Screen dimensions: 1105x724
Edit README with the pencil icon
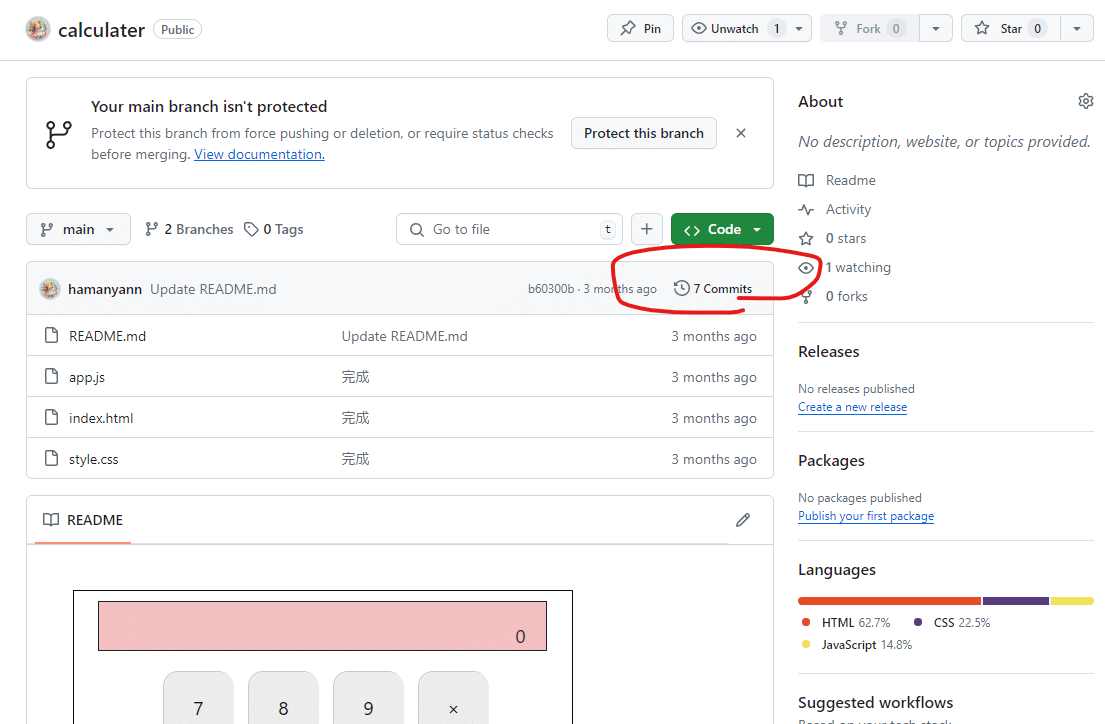pos(743,520)
